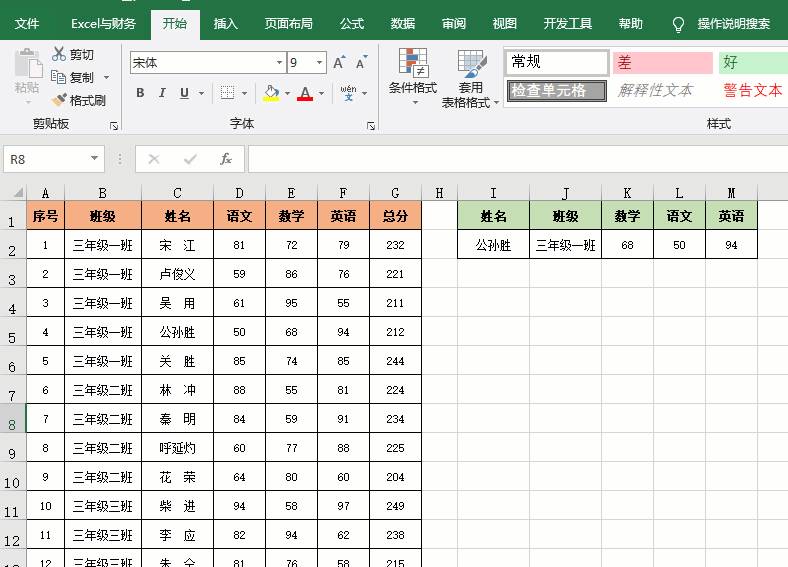Viewport: 788px width, 567px height.
Task: Click the lightbulb Tell Me icon
Action: pos(678,24)
